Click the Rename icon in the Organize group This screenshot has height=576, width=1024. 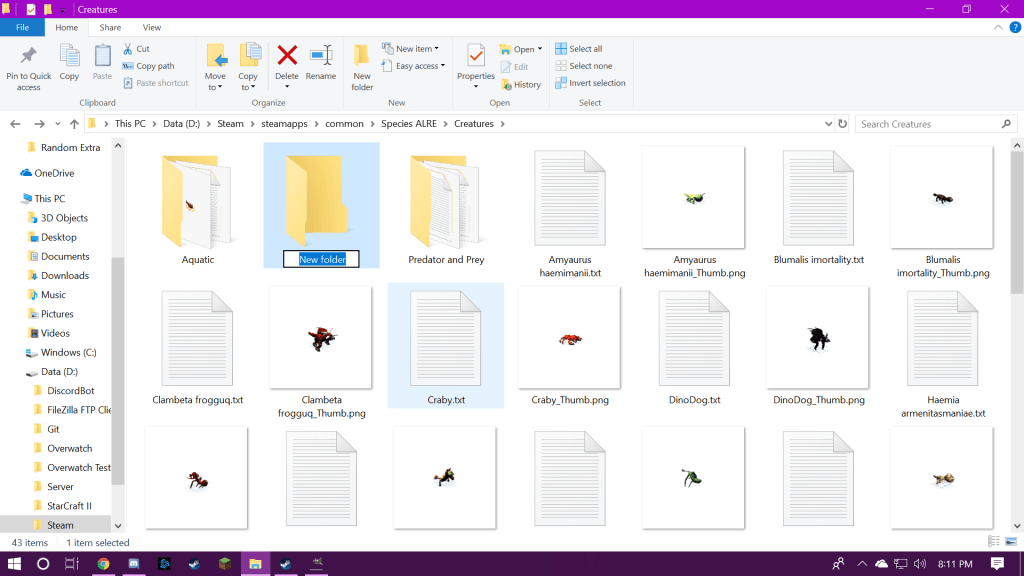point(321,56)
